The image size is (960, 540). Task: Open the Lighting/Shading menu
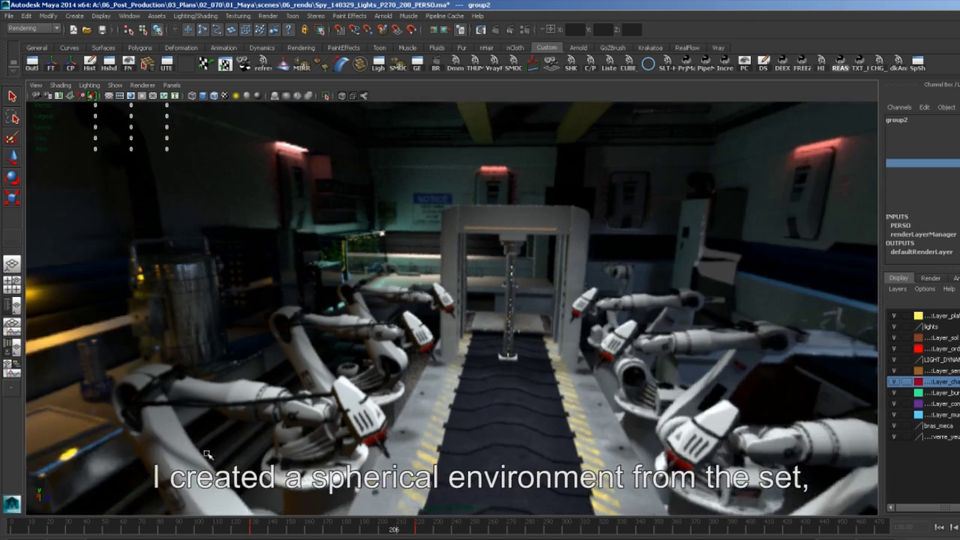(x=195, y=16)
